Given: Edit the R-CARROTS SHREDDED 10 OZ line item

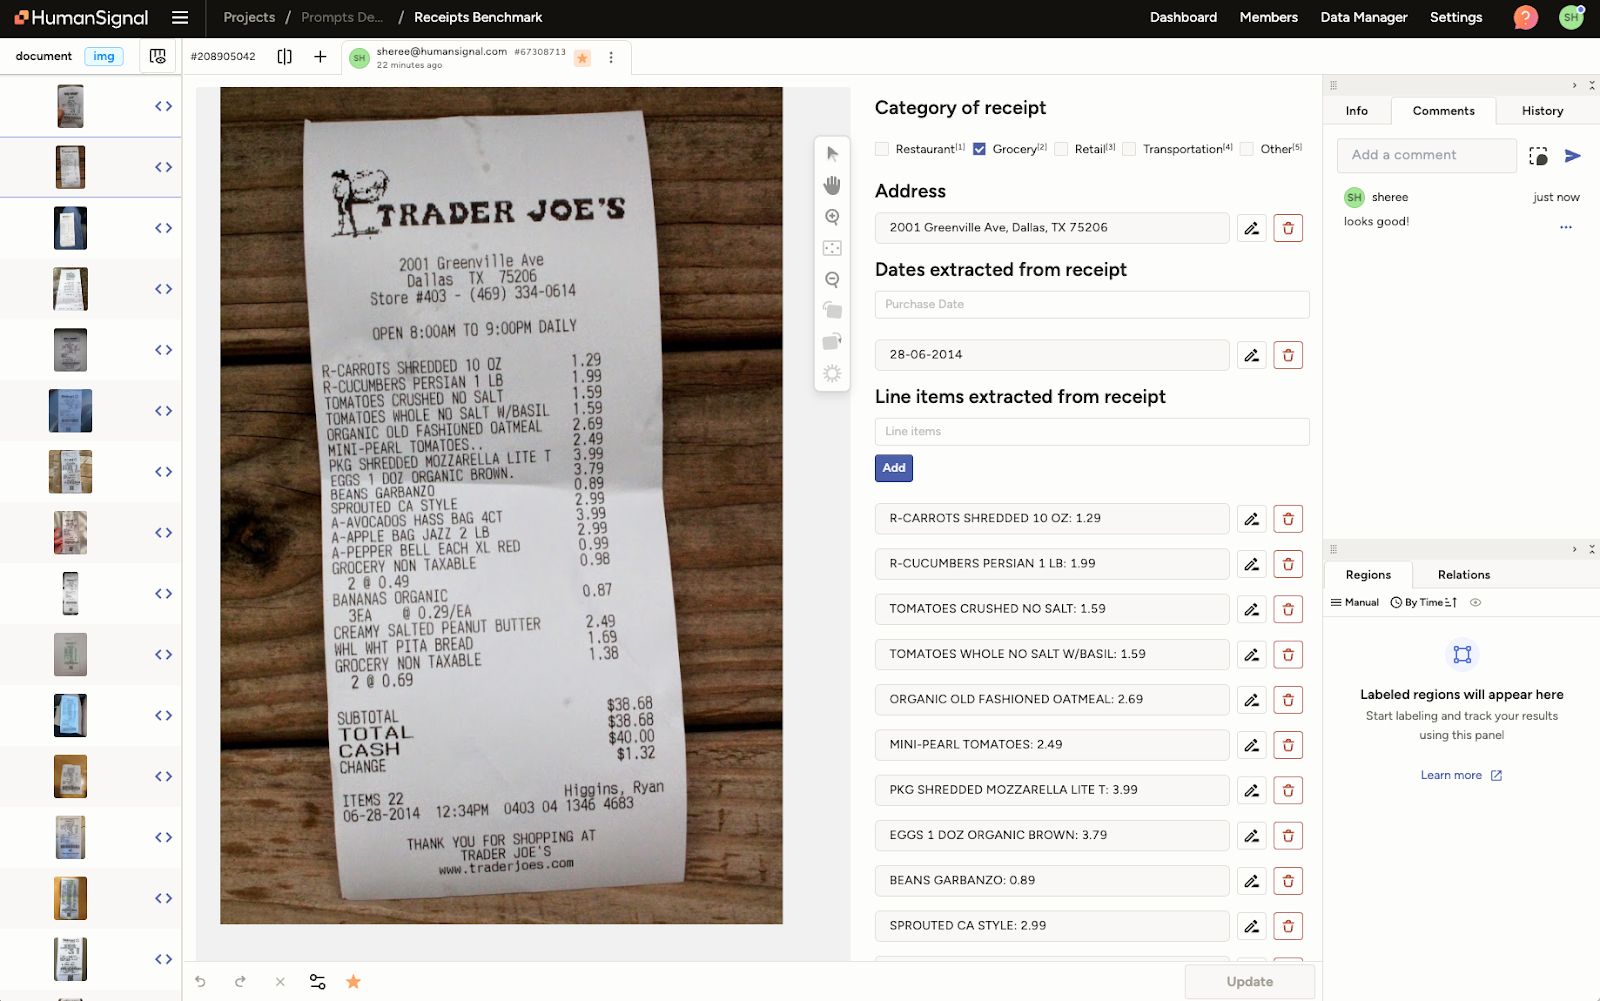Looking at the screenshot, I should point(1251,519).
